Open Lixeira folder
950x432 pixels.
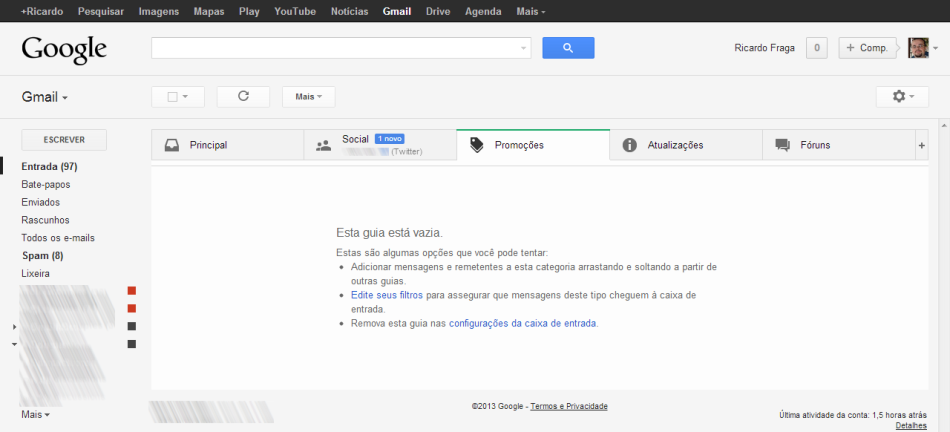tap(35, 274)
